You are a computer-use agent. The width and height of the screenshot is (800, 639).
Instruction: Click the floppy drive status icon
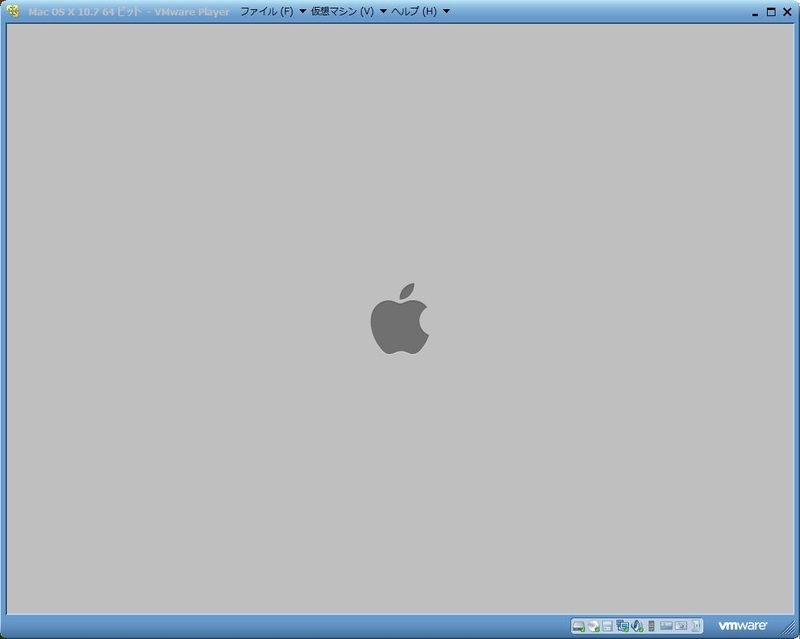tap(607, 626)
